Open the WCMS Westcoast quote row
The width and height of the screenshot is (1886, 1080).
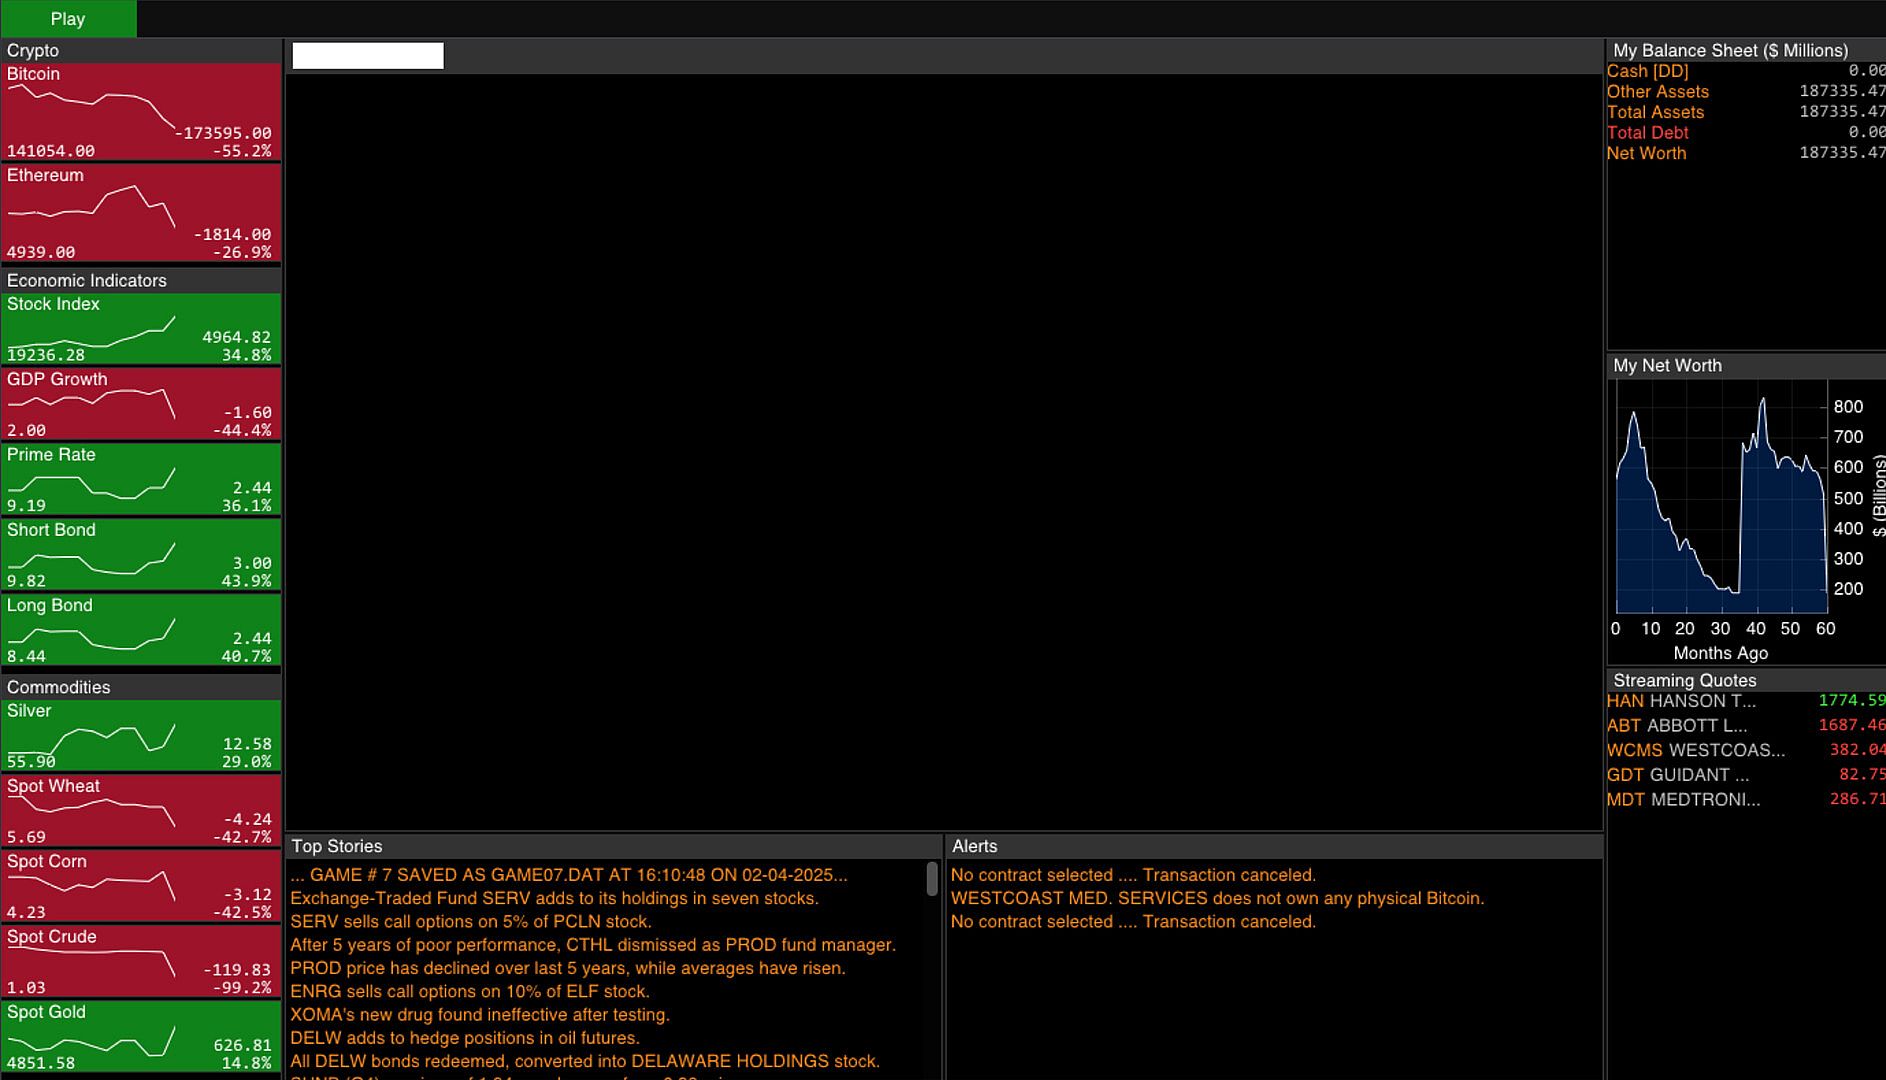(x=1746, y=750)
